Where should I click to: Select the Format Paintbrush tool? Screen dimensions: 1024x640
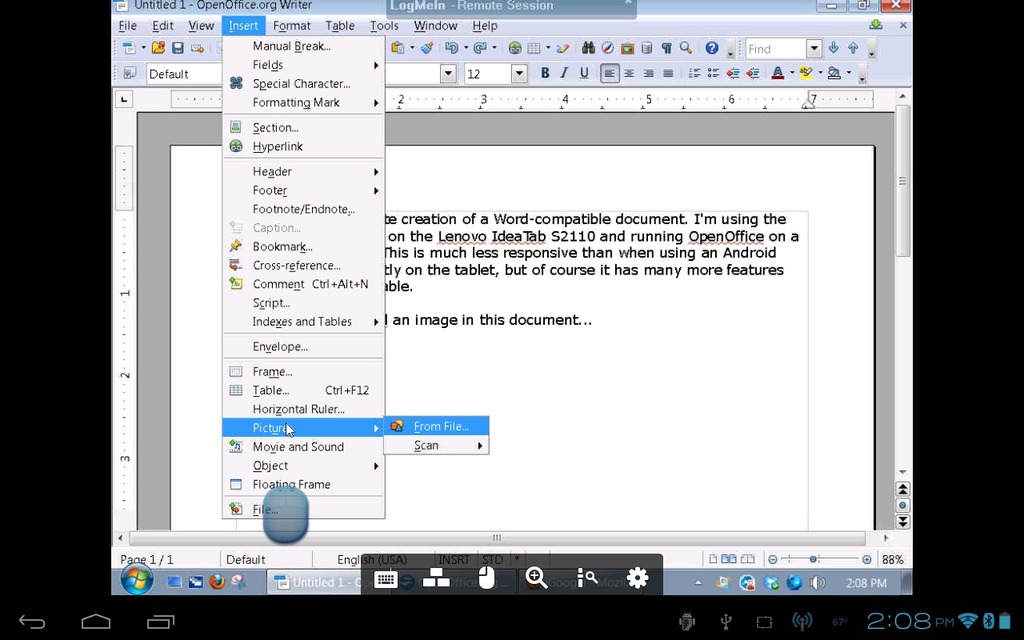point(427,48)
